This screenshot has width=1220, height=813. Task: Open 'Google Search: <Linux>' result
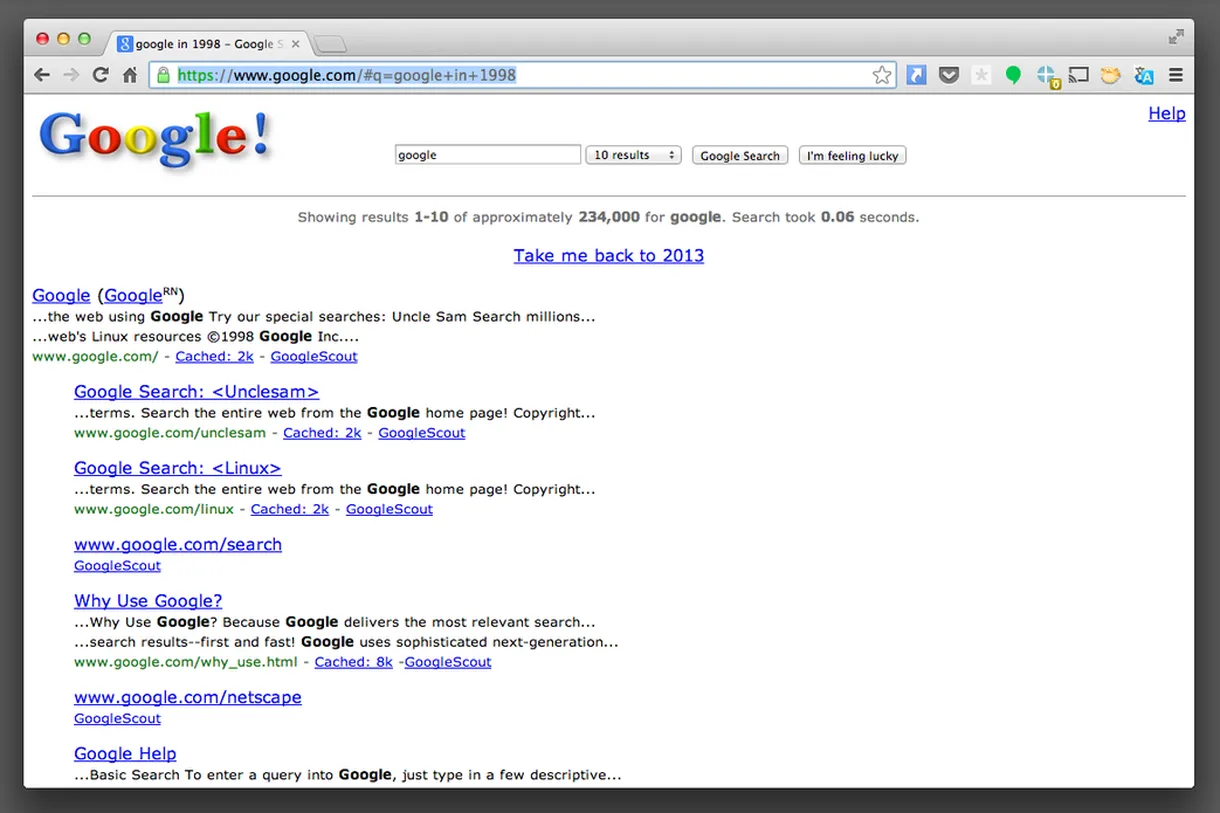pos(177,468)
